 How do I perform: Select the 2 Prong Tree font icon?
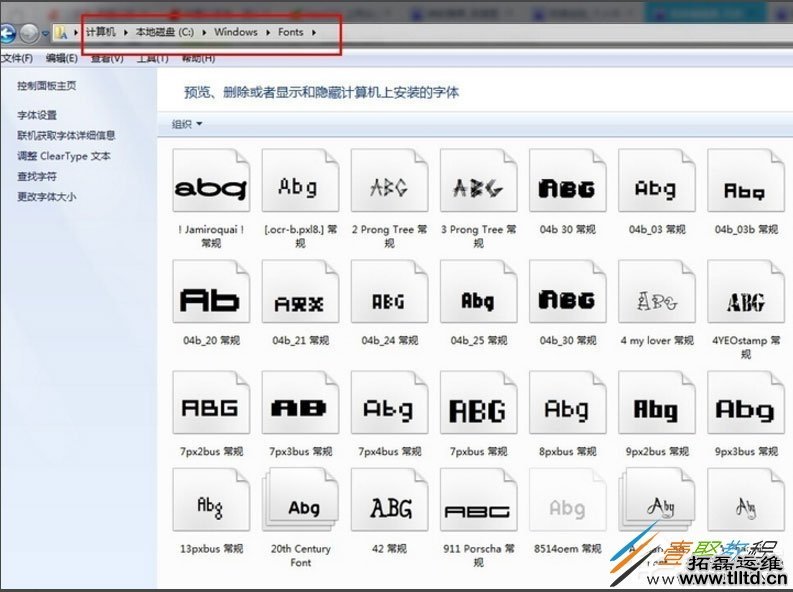point(389,180)
